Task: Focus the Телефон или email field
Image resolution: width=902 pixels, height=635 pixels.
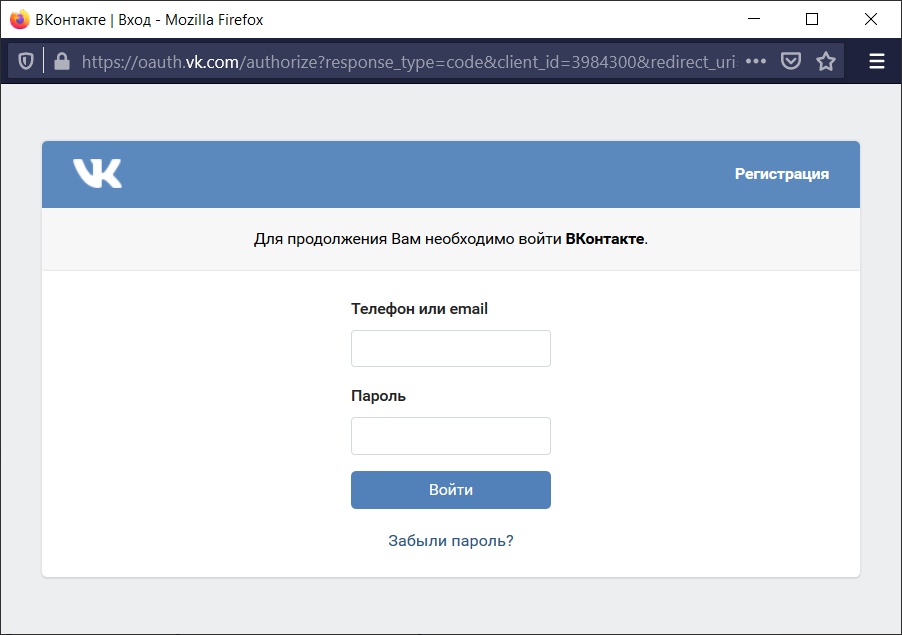Action: click(450, 348)
